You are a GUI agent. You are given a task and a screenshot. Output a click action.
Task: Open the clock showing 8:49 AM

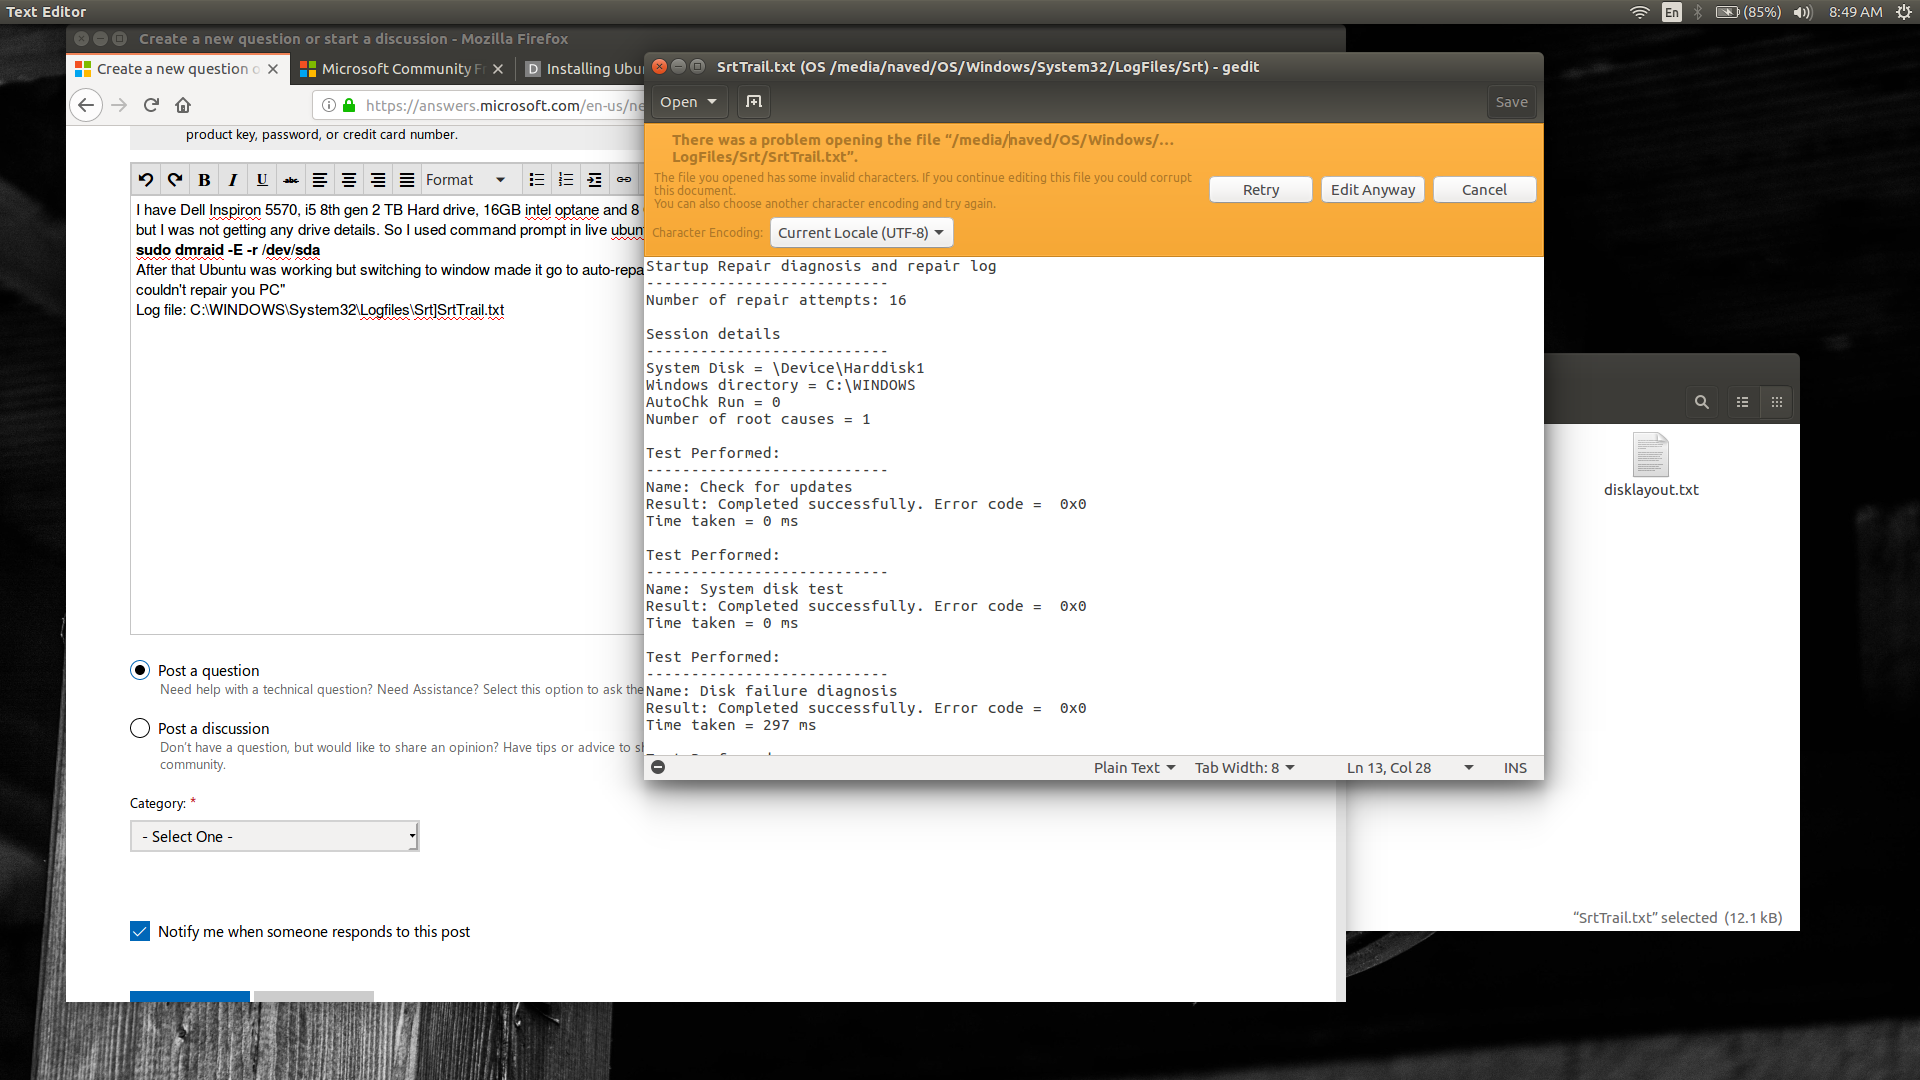point(1855,12)
